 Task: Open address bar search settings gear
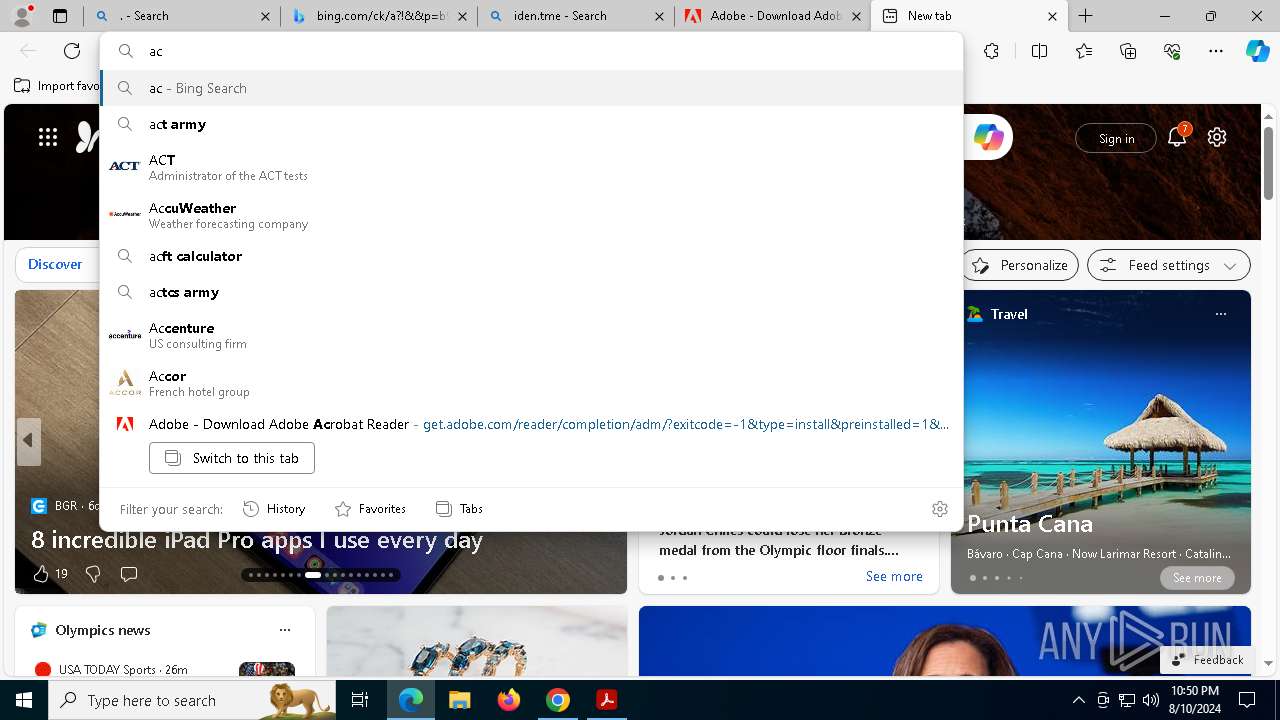click(x=940, y=509)
